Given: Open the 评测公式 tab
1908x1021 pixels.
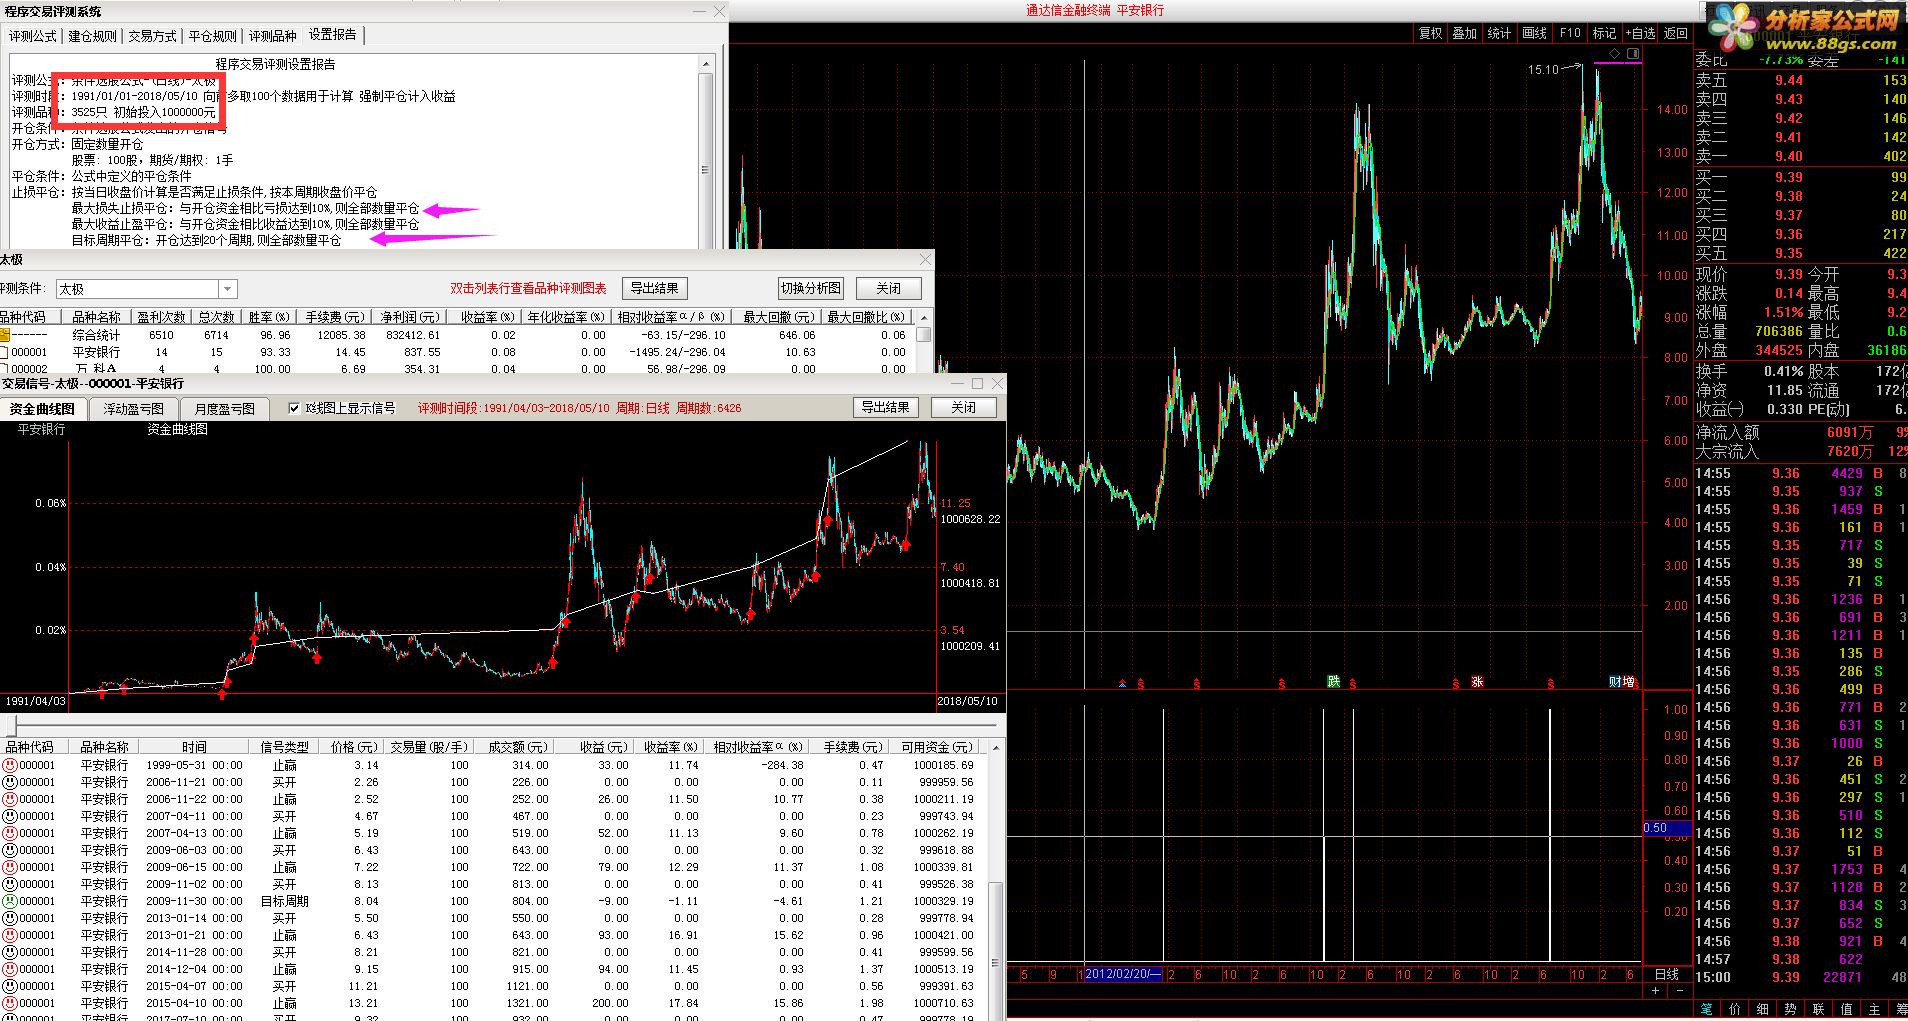Looking at the screenshot, I should point(33,36).
